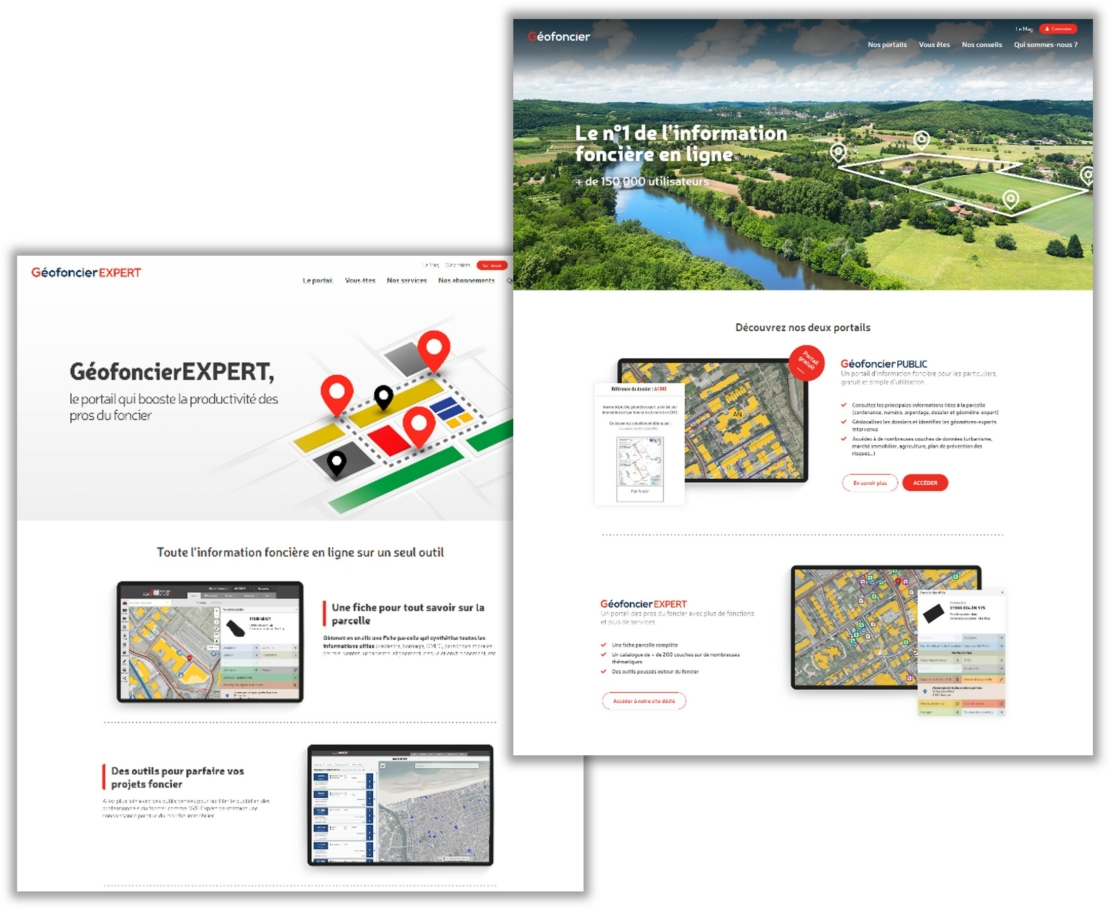Click the Géofoncier logo on the landscape page
The width and height of the screenshot is (1110, 909).
click(559, 37)
